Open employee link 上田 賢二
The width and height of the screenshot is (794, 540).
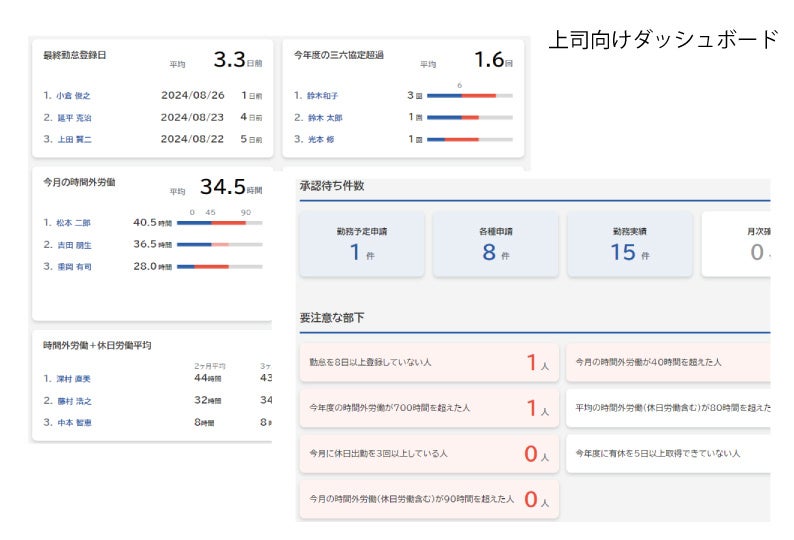click(74, 139)
